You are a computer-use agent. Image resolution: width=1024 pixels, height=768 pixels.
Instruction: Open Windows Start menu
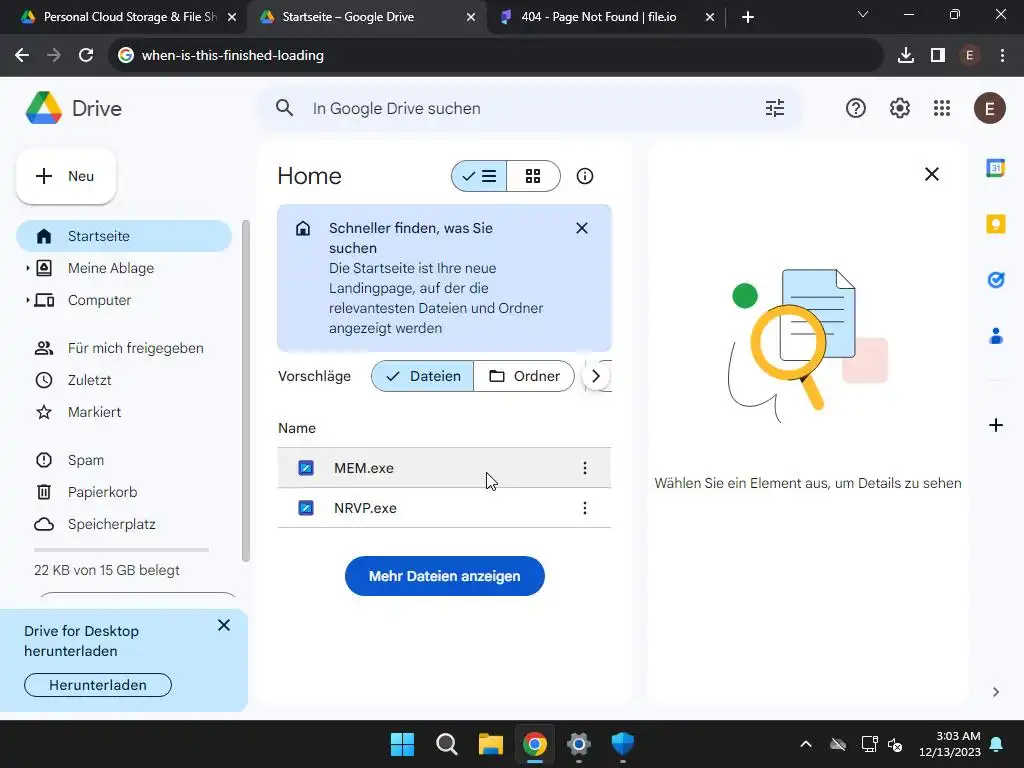(402, 744)
